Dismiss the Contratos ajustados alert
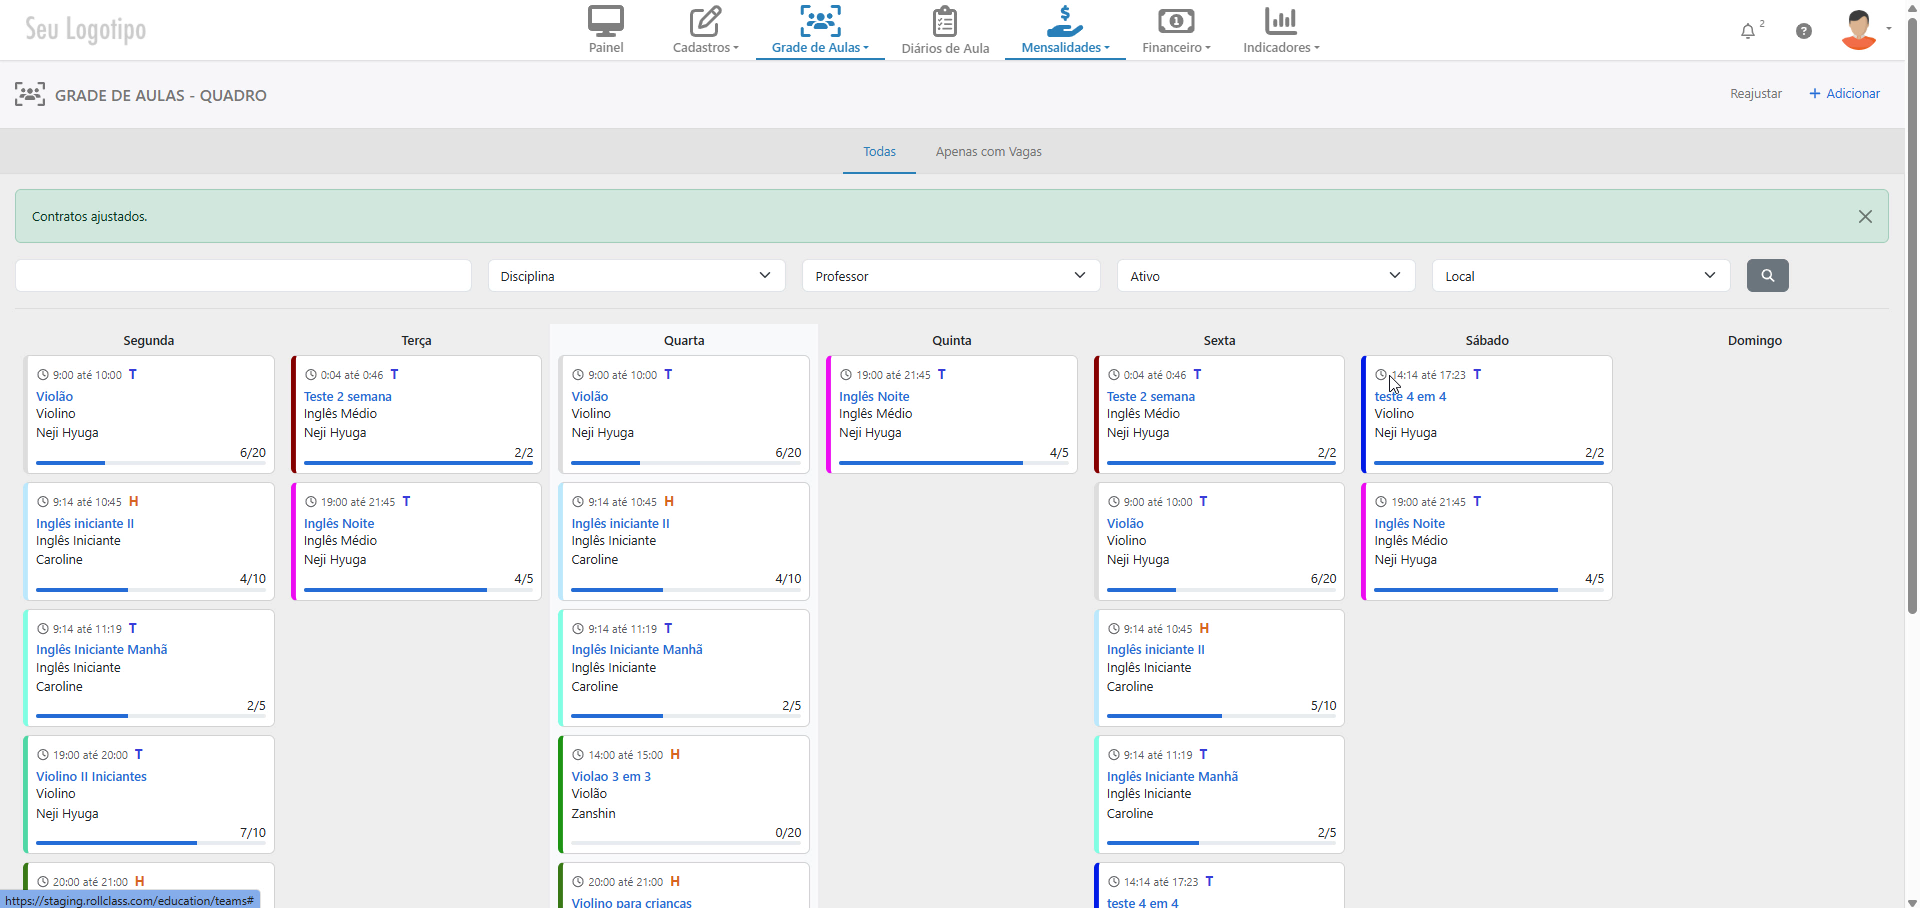This screenshot has width=1920, height=908. [x=1865, y=216]
